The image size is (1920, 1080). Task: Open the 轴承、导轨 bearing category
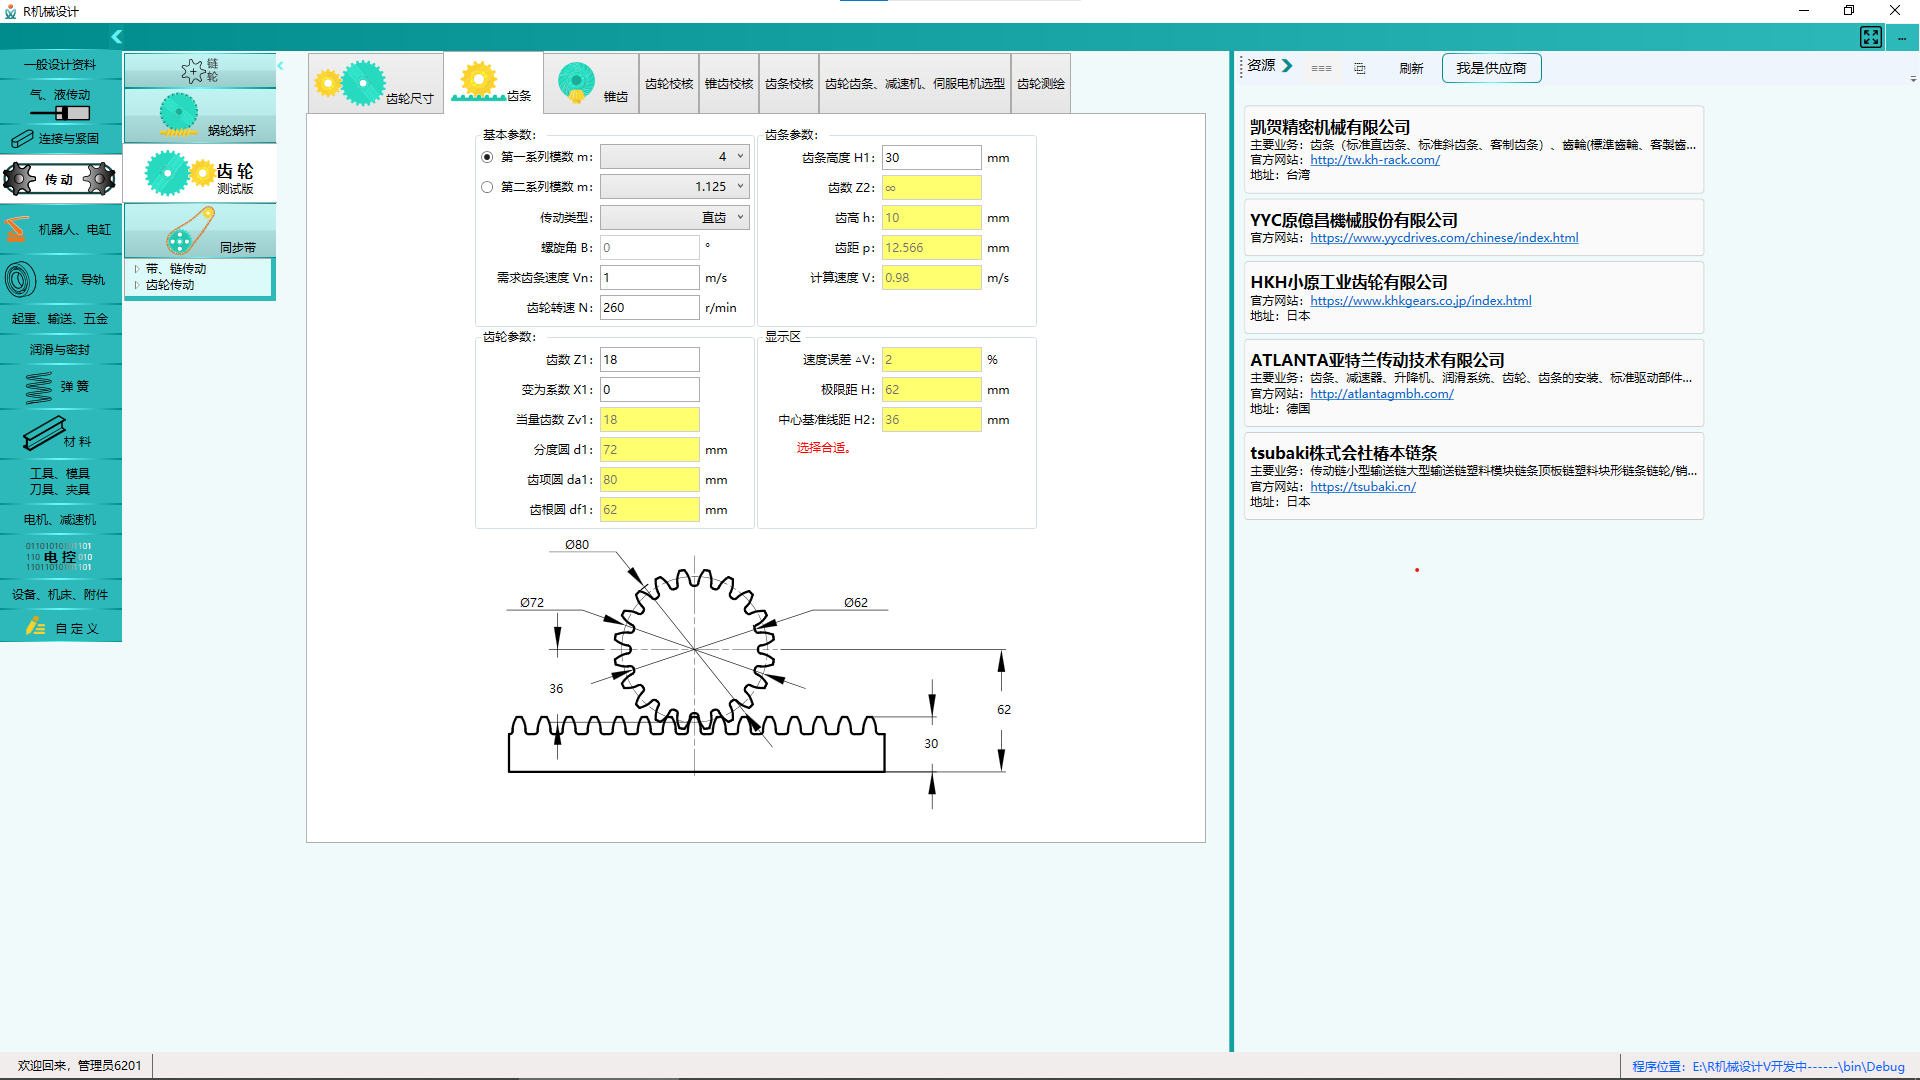[60, 280]
